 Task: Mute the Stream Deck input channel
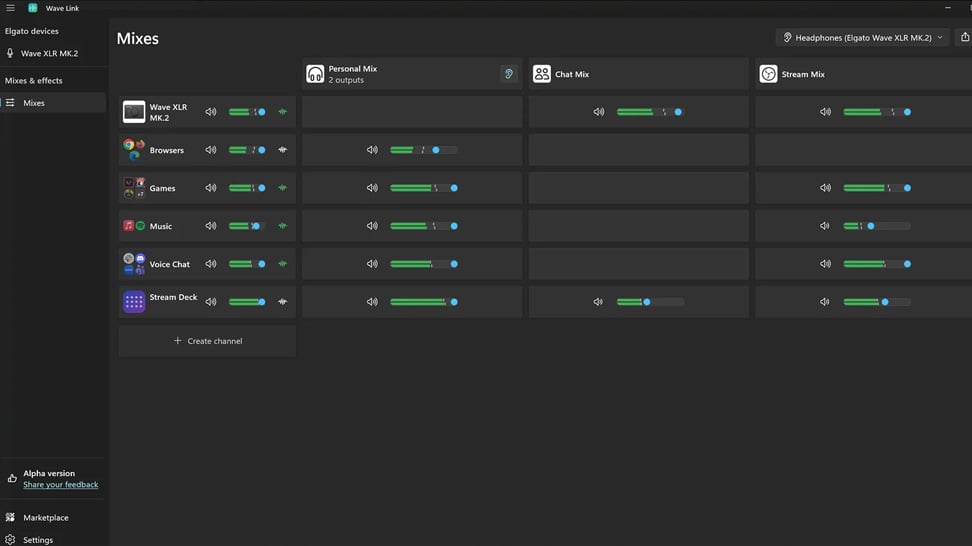tap(211, 302)
